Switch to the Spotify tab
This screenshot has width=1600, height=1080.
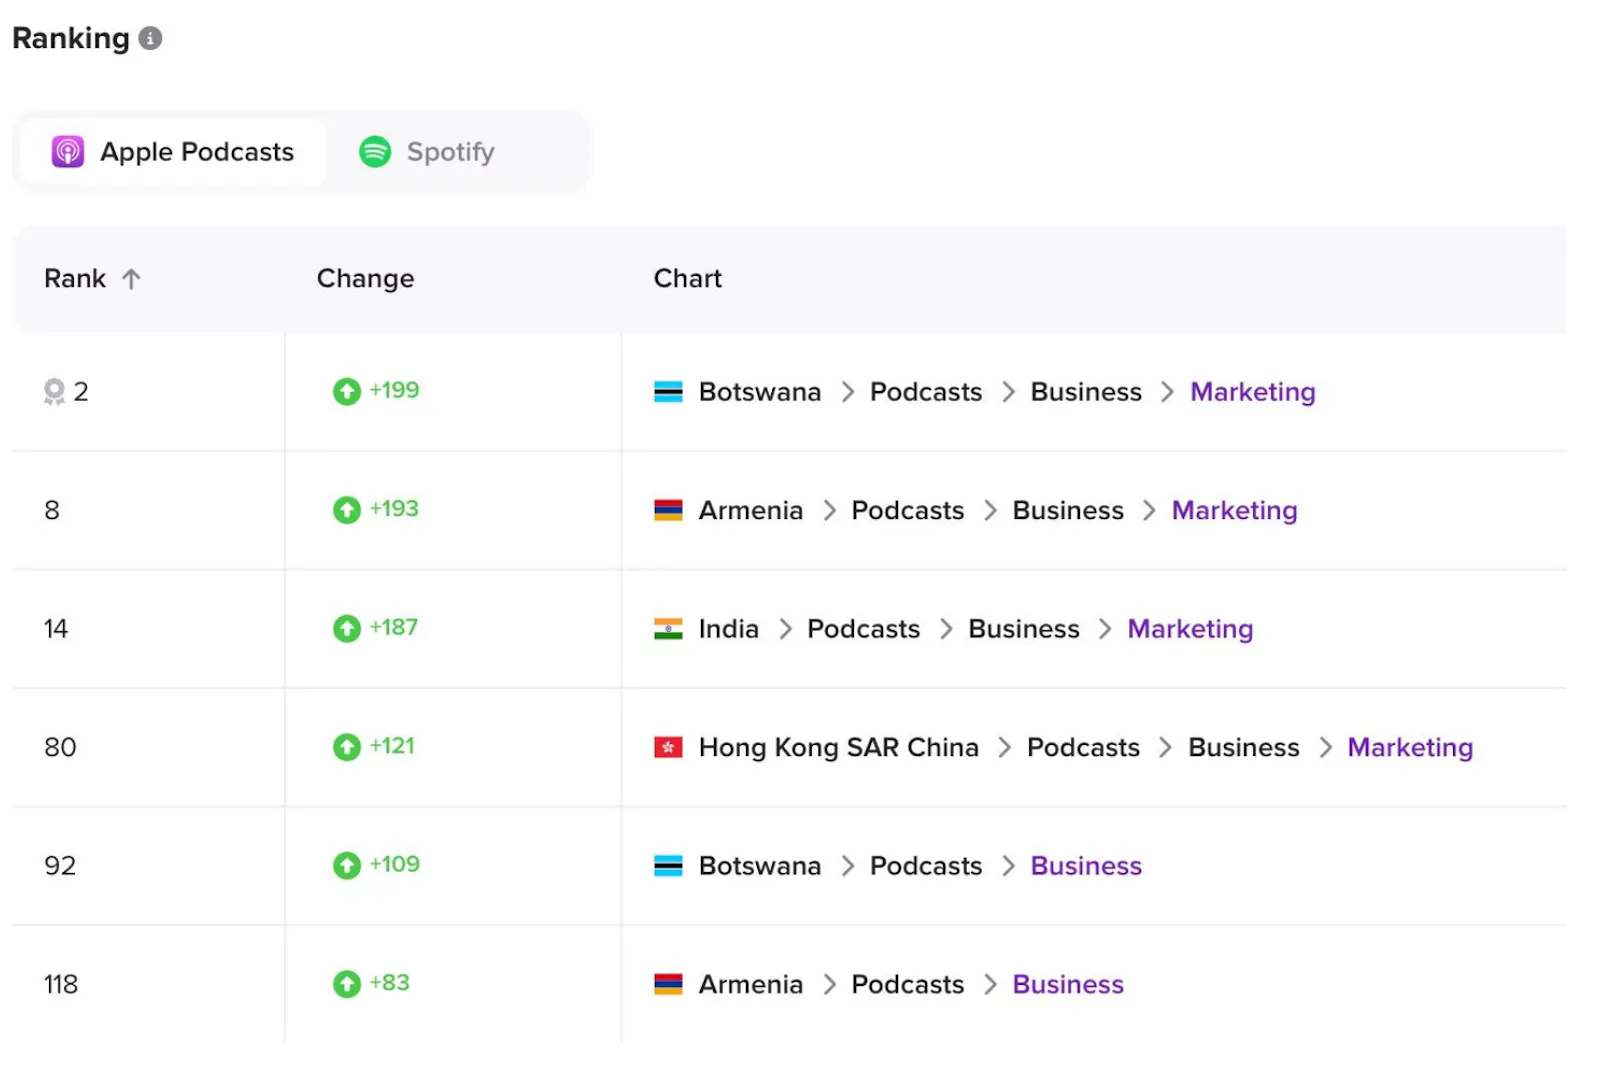click(427, 152)
